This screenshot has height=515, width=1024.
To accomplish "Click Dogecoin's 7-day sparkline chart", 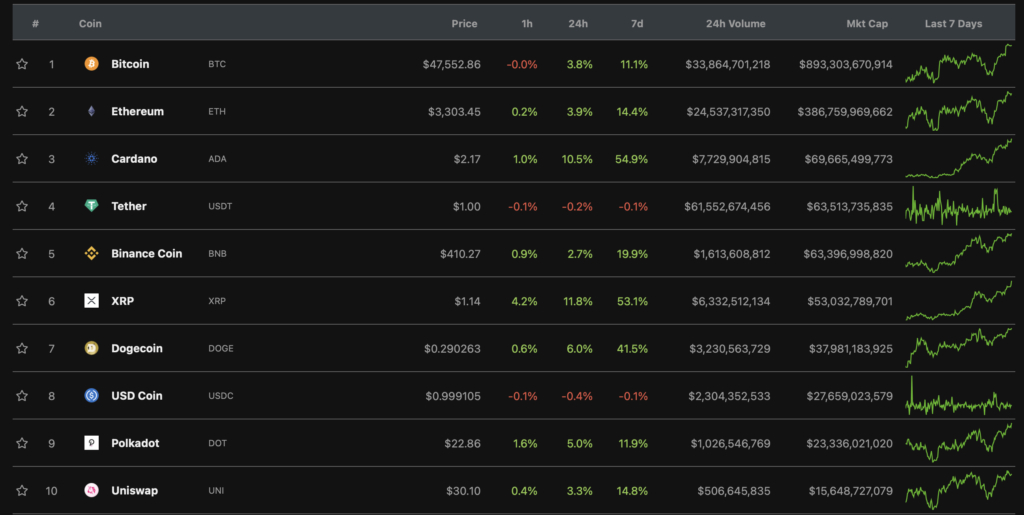I will pos(958,349).
